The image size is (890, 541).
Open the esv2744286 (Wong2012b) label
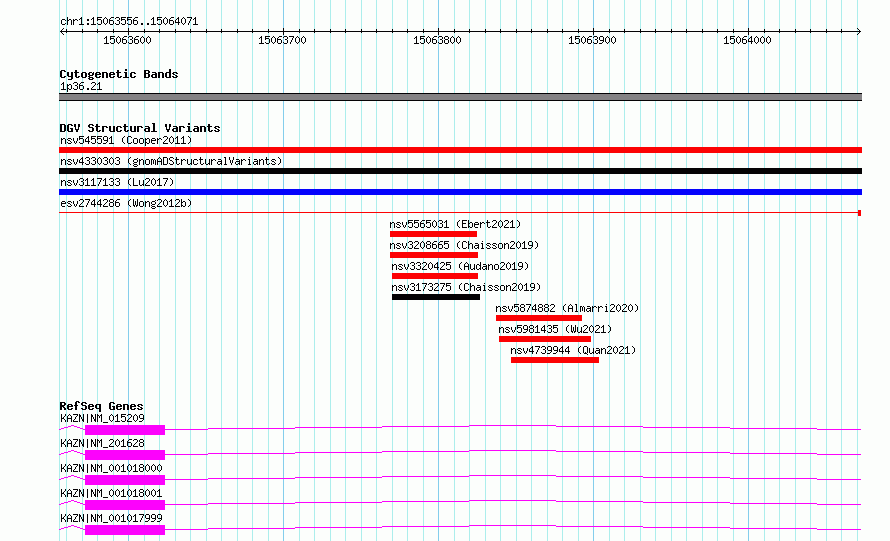tap(126, 203)
